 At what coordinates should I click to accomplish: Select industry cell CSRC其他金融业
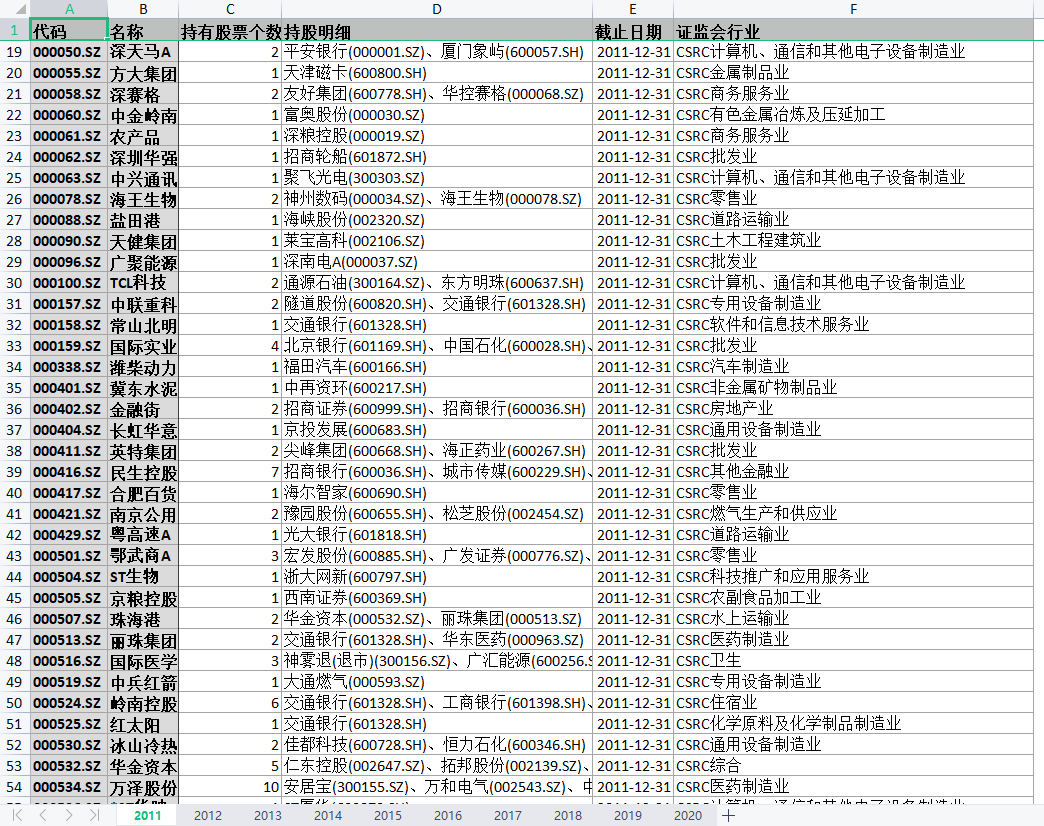854,472
